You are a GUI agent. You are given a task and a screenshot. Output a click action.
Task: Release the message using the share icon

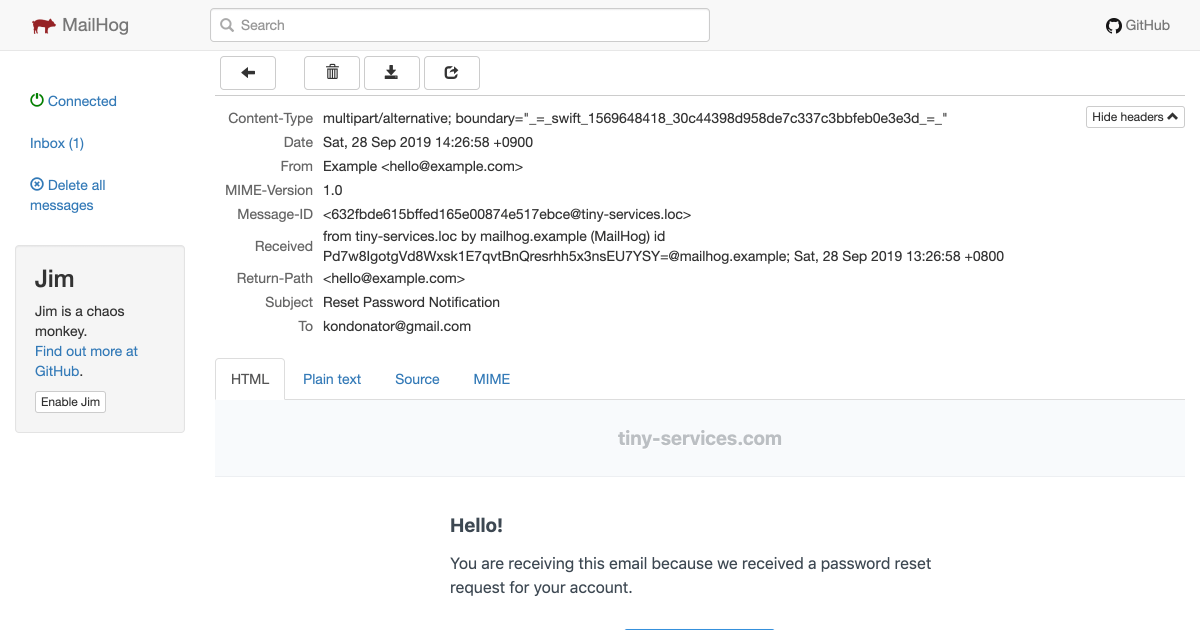click(451, 72)
